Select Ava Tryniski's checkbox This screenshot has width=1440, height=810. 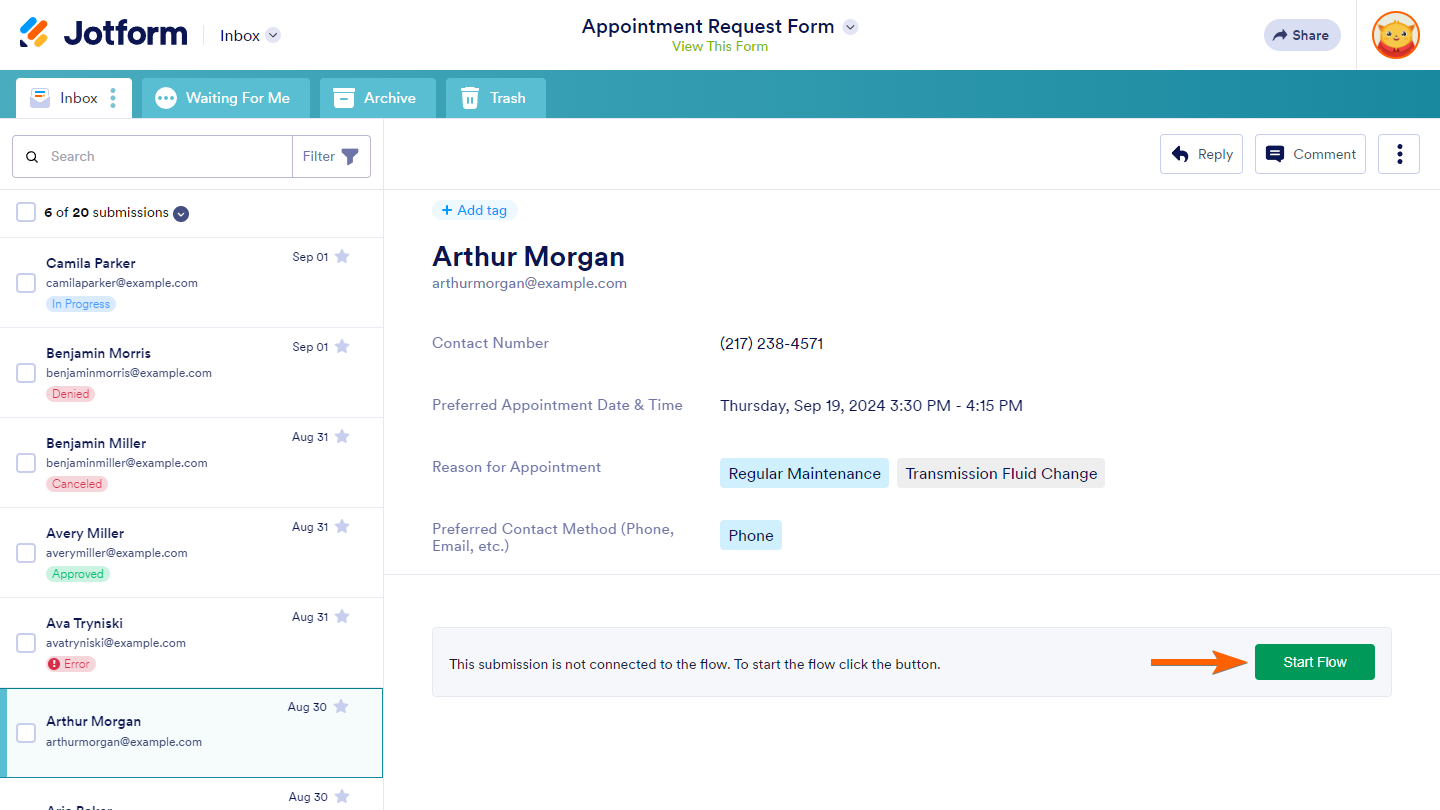point(26,643)
